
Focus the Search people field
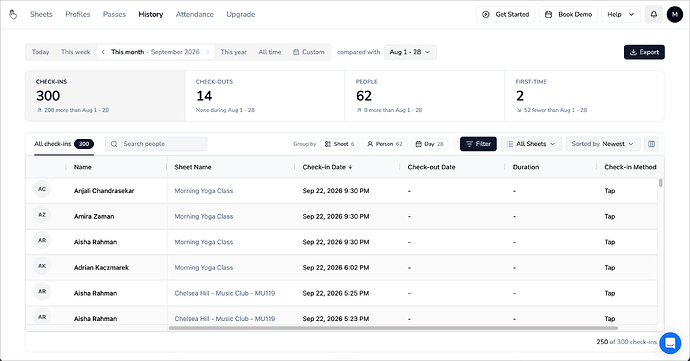156,144
